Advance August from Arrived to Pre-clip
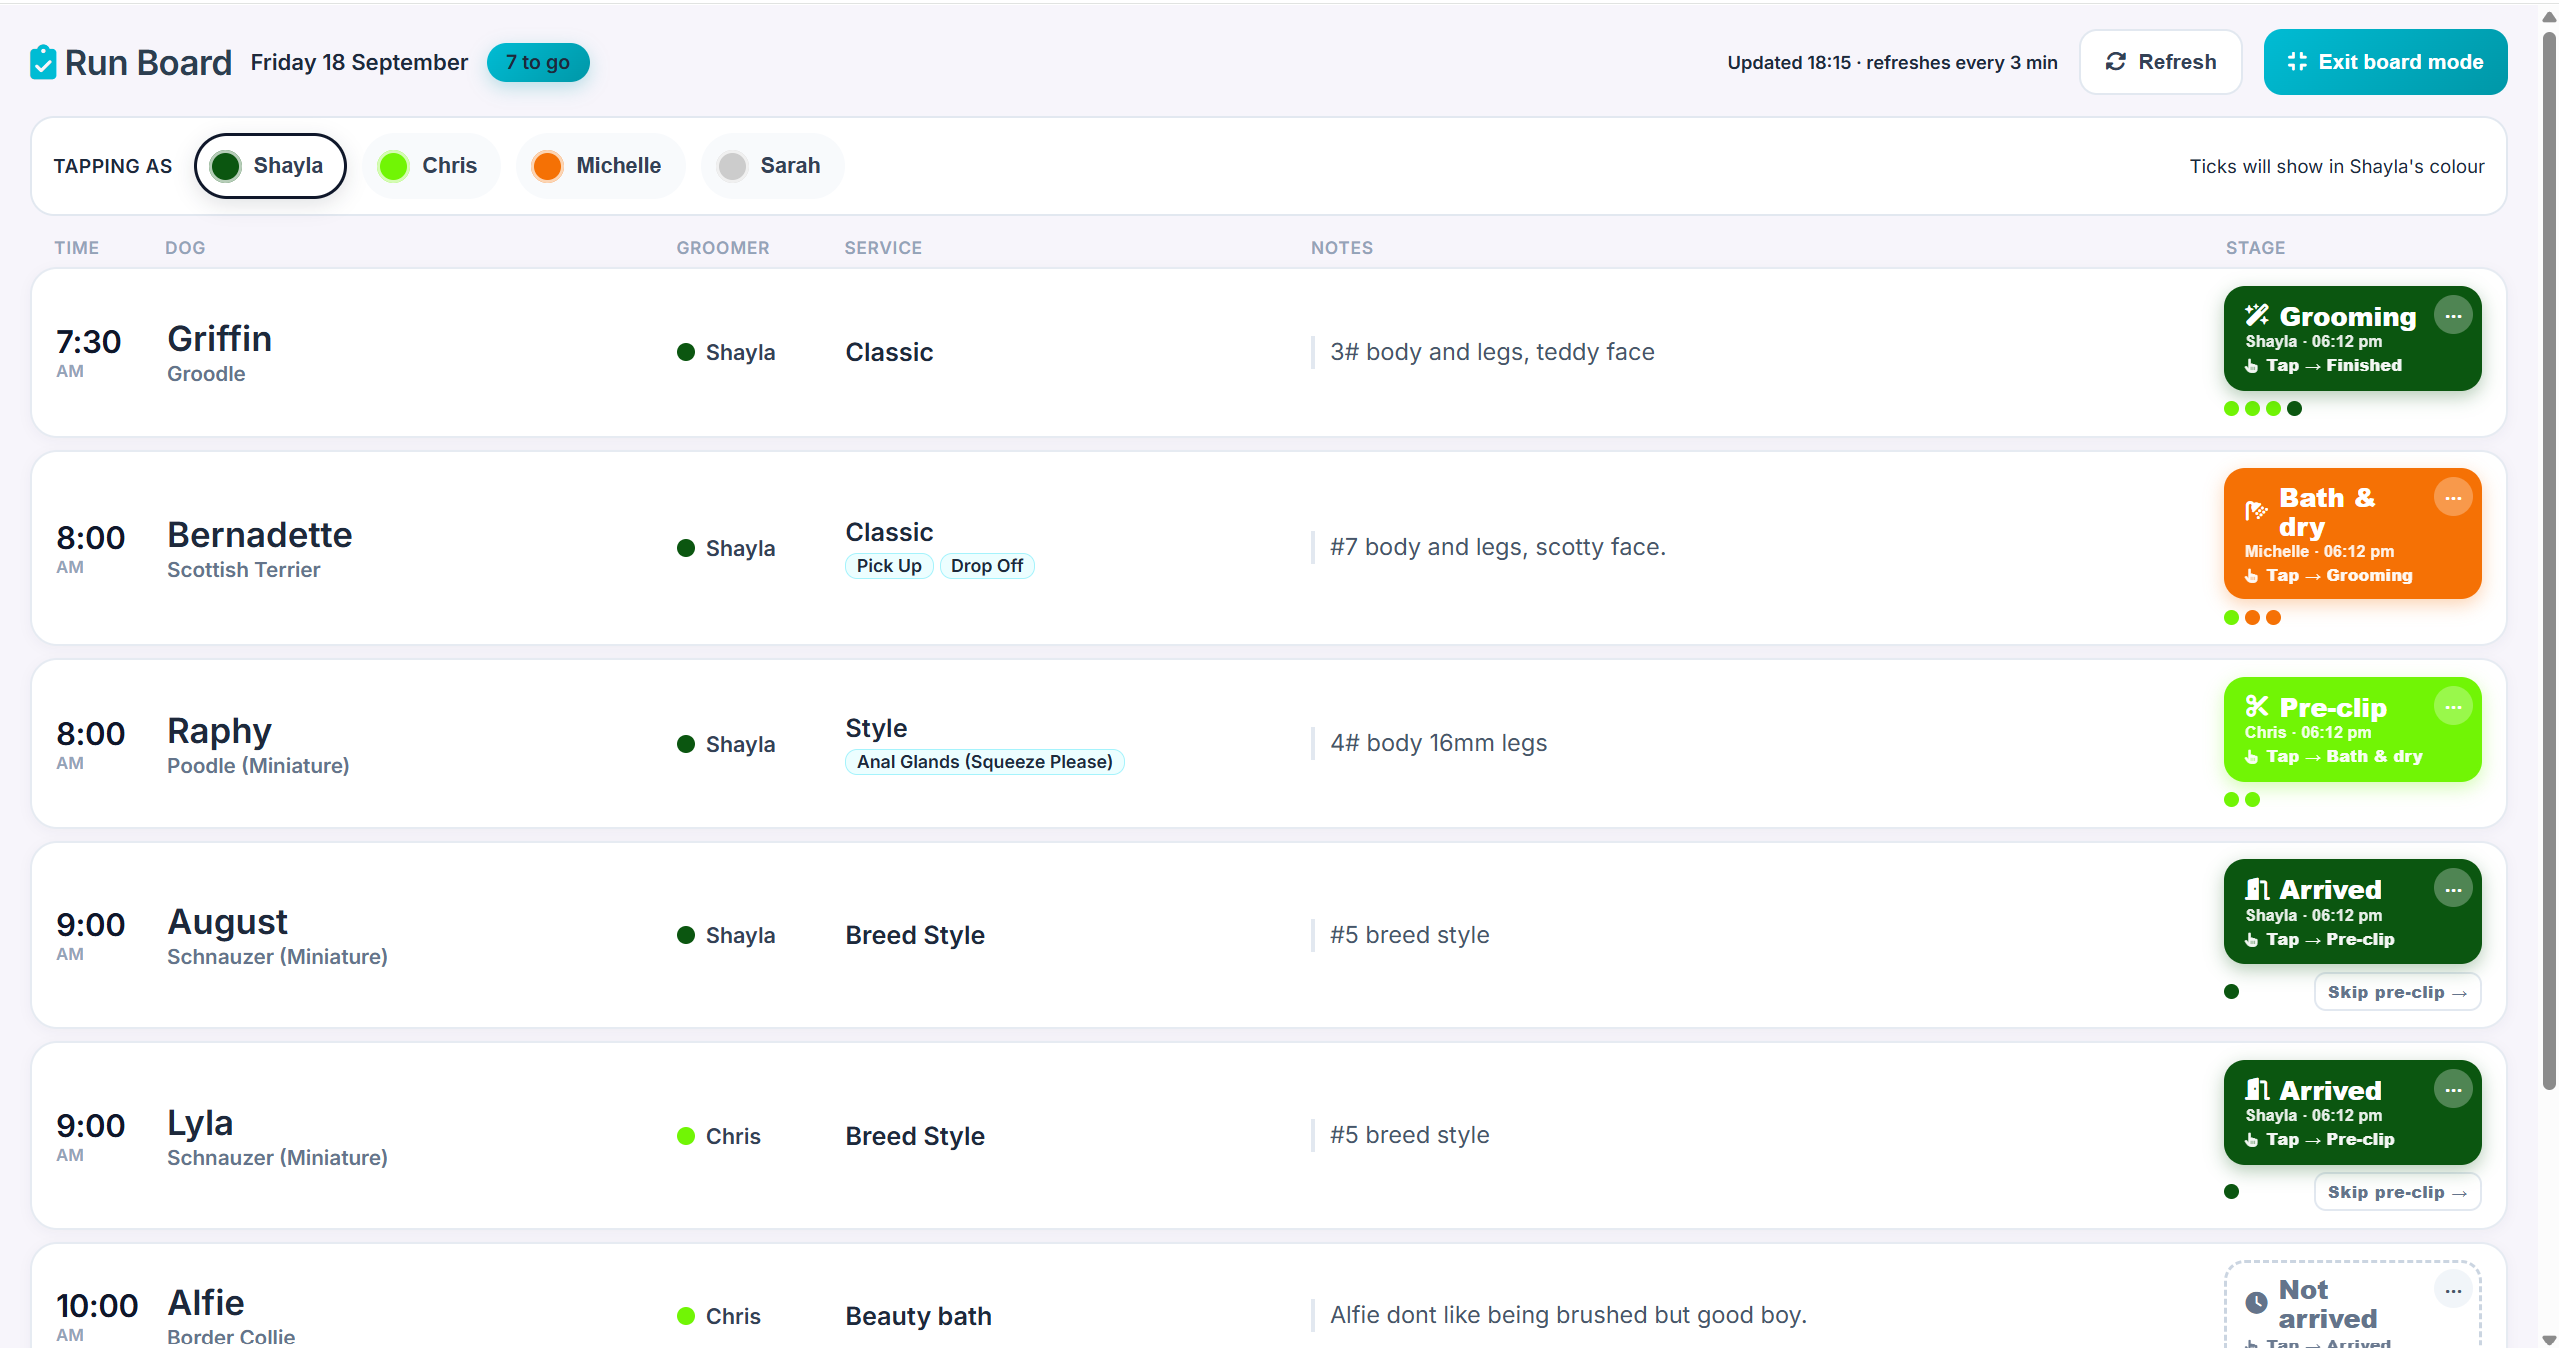Viewport: 2559px width, 1348px height. tap(2351, 912)
